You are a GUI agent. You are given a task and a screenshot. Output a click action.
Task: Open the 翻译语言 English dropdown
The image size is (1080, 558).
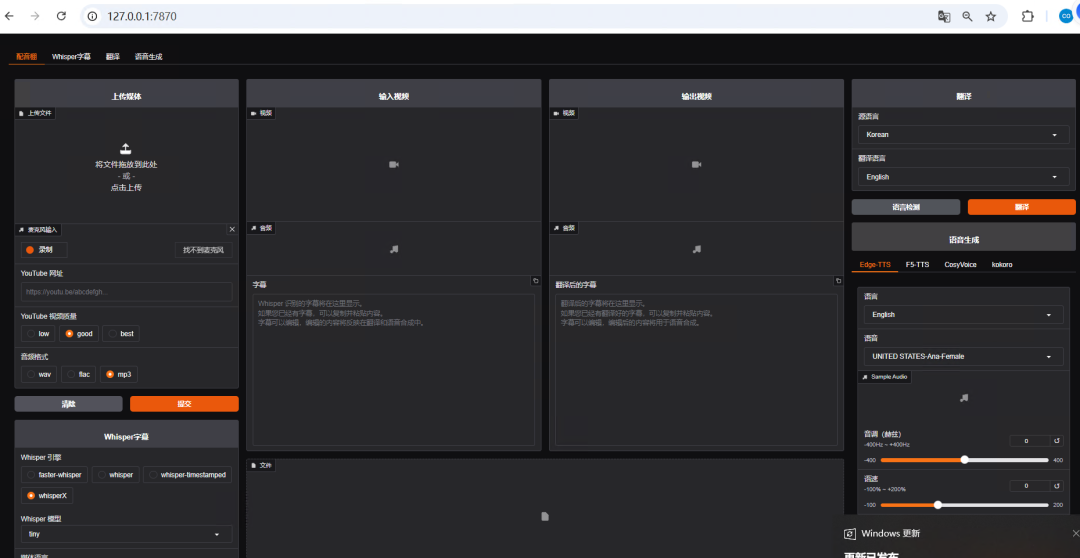click(964, 177)
